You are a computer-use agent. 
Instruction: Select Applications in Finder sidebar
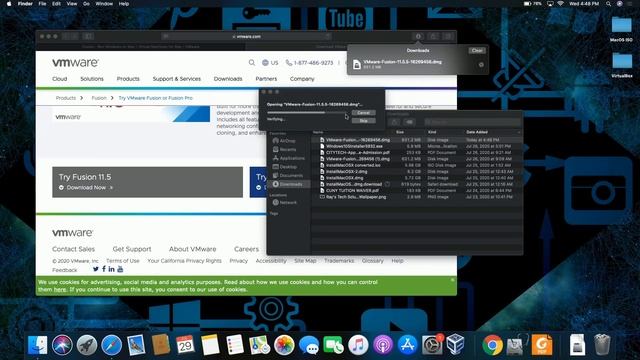289,158
